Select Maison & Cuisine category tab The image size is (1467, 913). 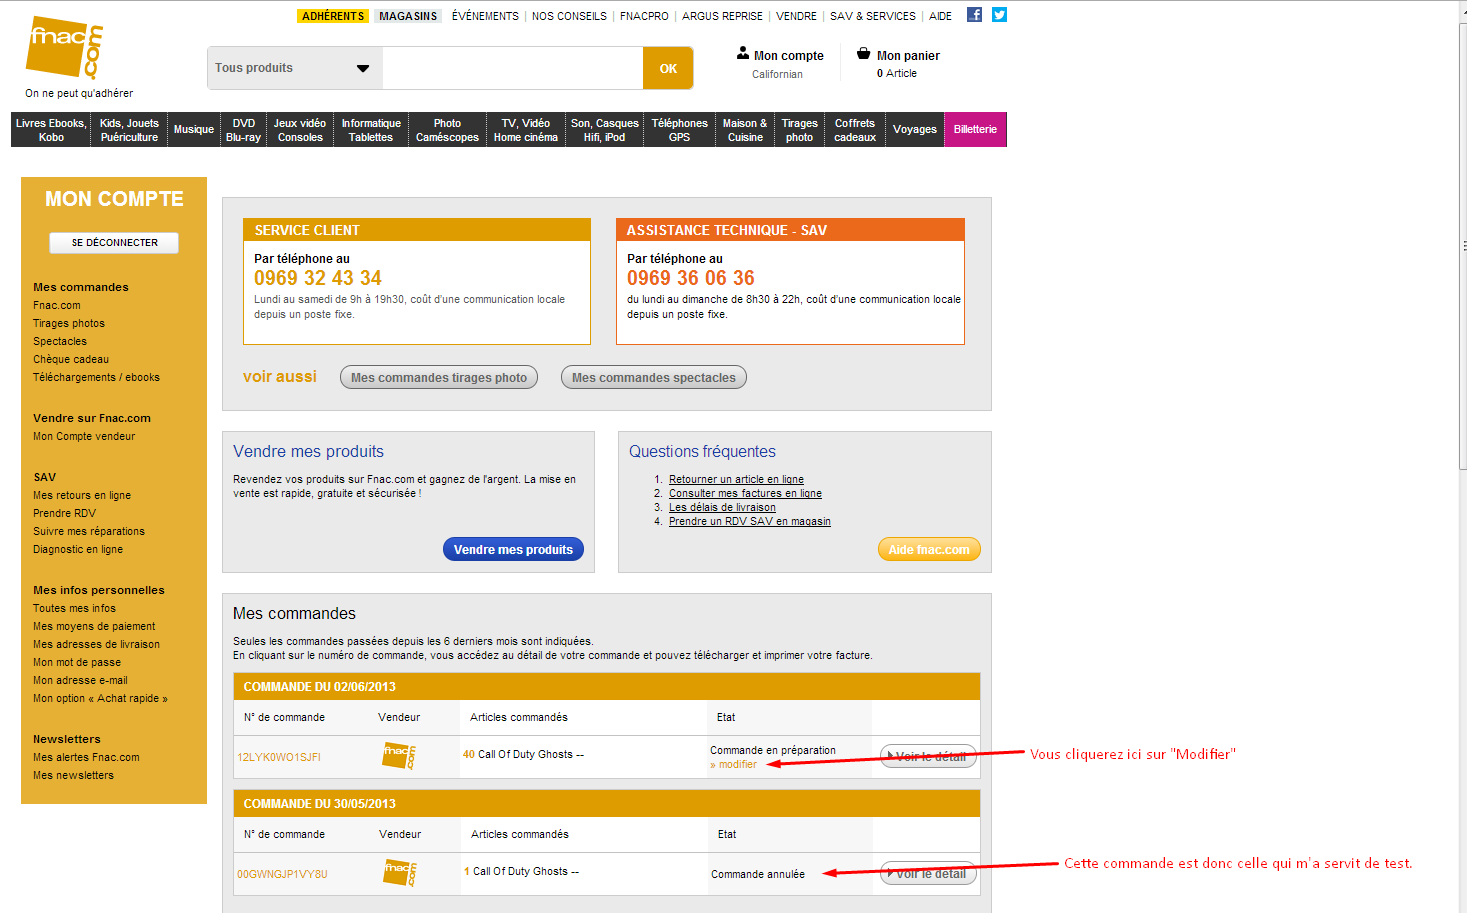[x=745, y=130]
